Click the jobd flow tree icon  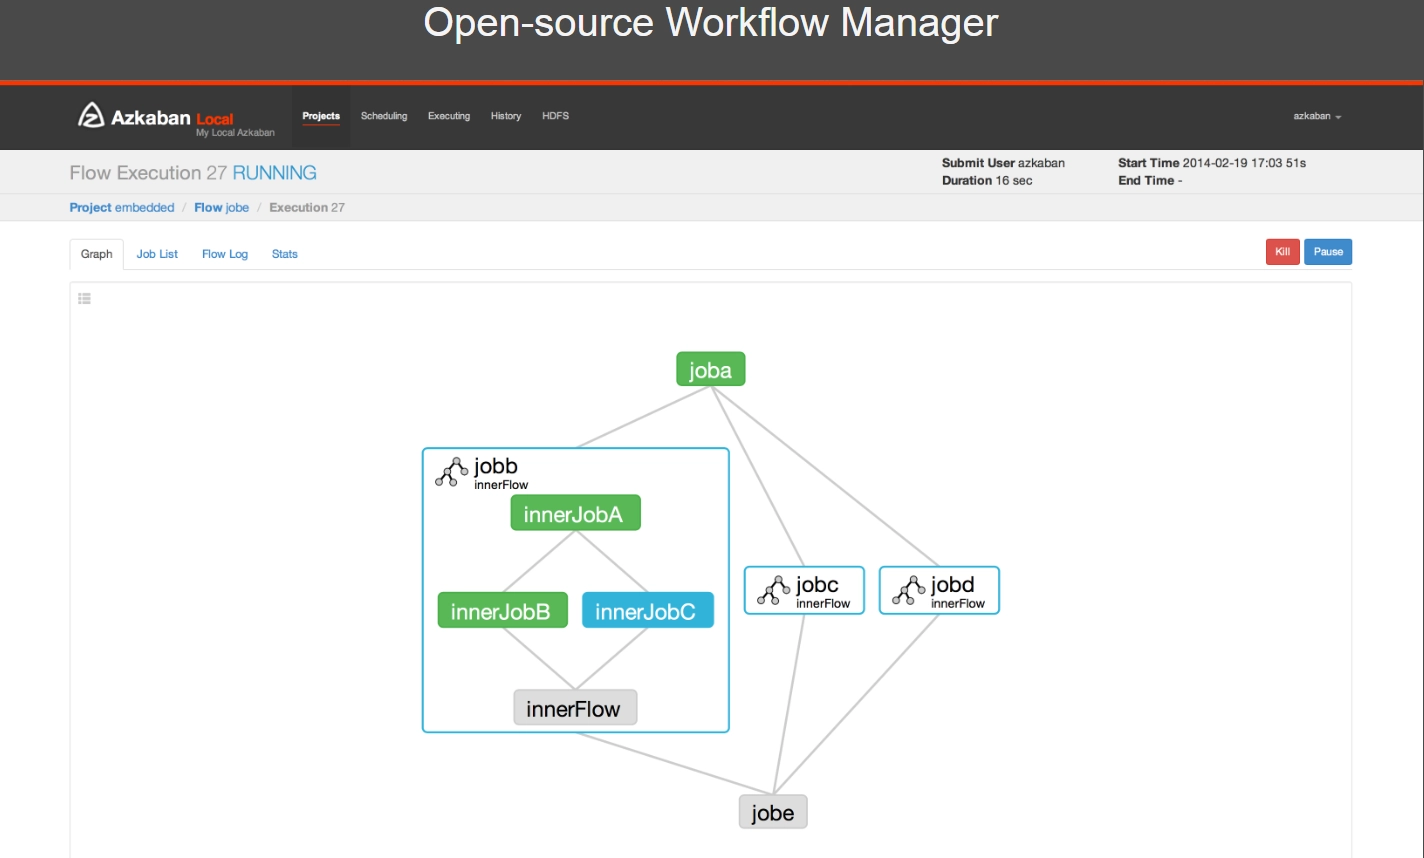coord(909,590)
